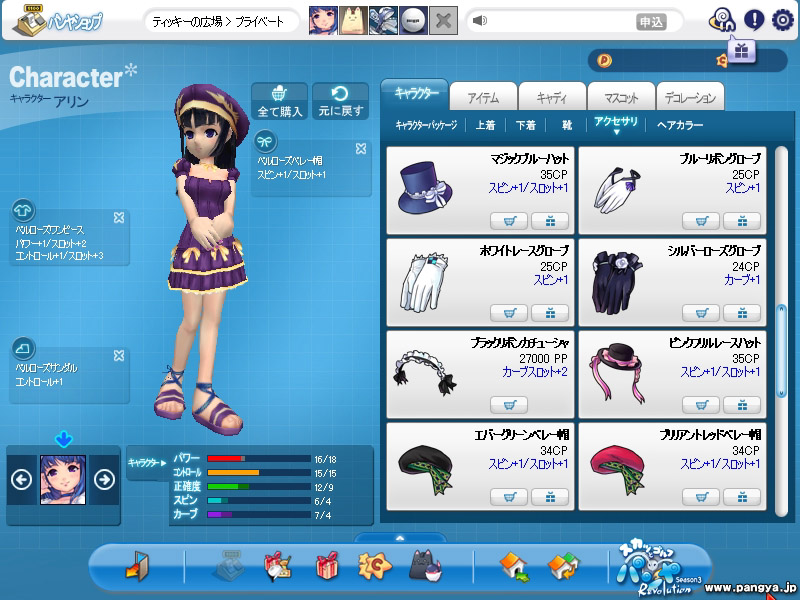Click the 元に戻す reset button
This screenshot has width=800, height=600.
pos(340,102)
